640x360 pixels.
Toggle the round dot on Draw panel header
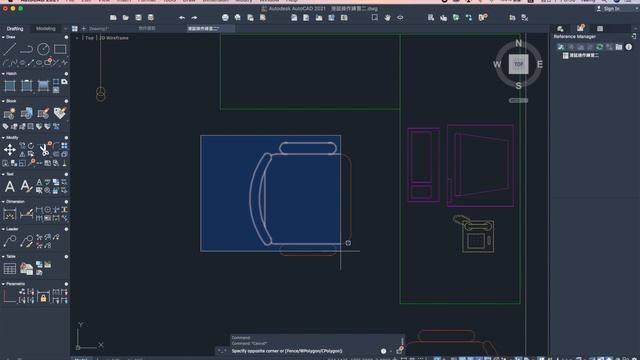pos(66,37)
